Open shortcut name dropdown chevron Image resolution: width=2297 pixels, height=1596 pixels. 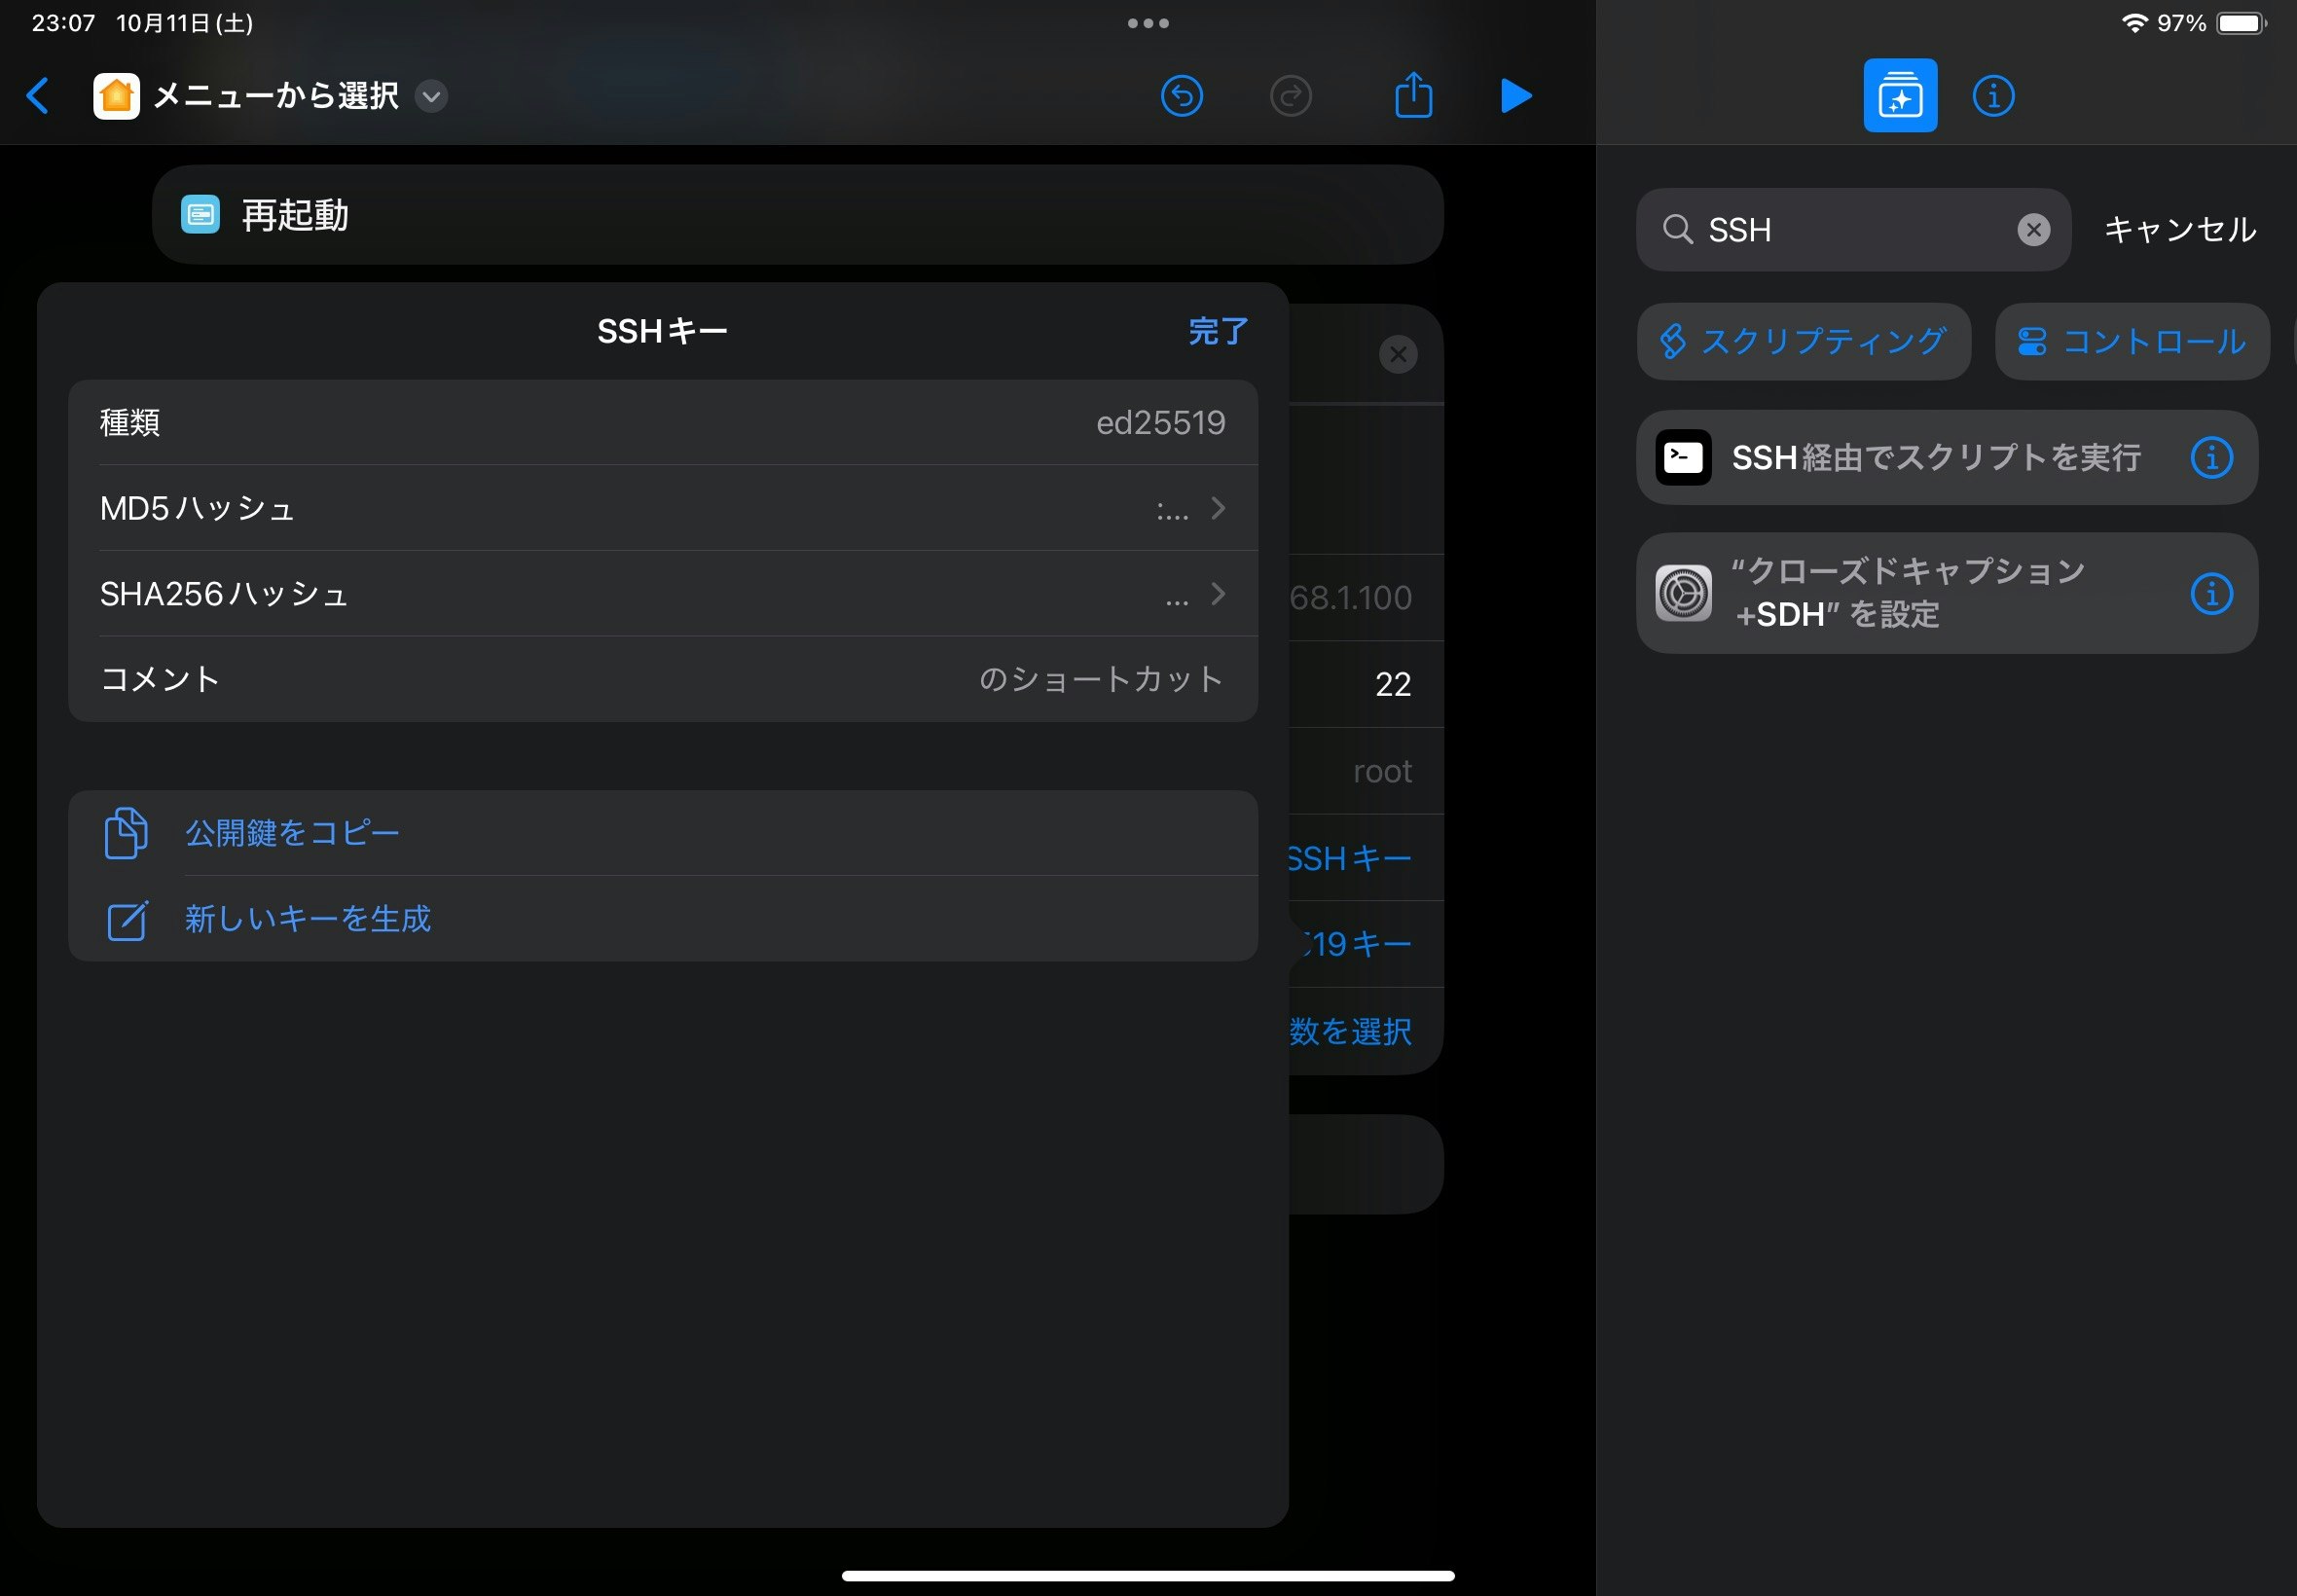[431, 96]
